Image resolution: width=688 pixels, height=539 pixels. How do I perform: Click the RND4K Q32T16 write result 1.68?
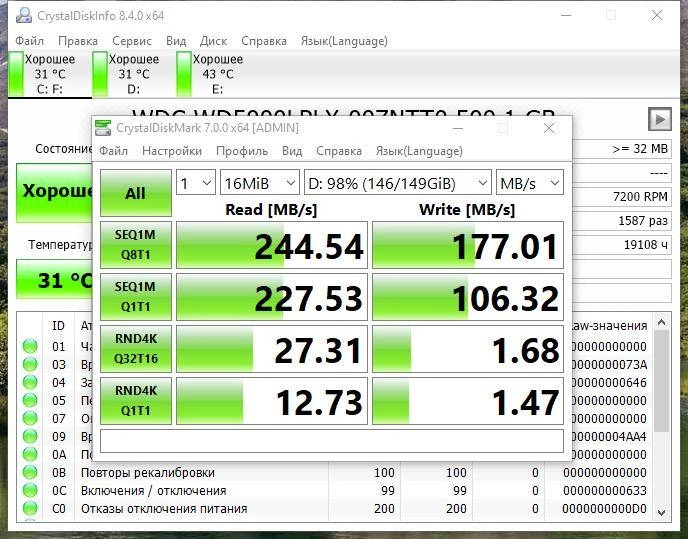[468, 349]
